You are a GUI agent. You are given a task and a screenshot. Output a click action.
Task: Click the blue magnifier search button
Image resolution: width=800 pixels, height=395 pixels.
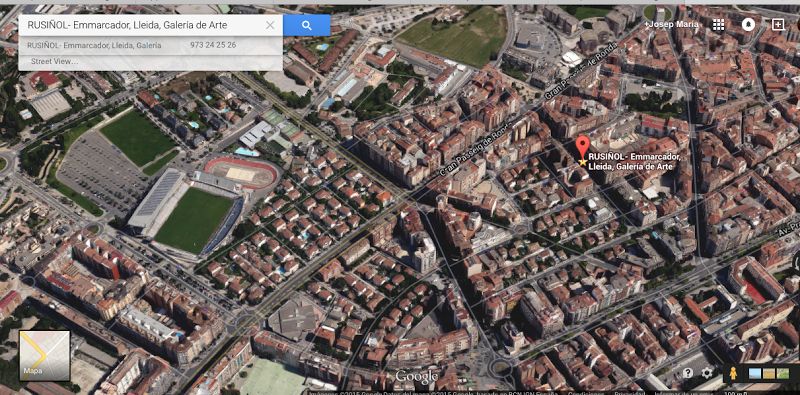click(307, 25)
